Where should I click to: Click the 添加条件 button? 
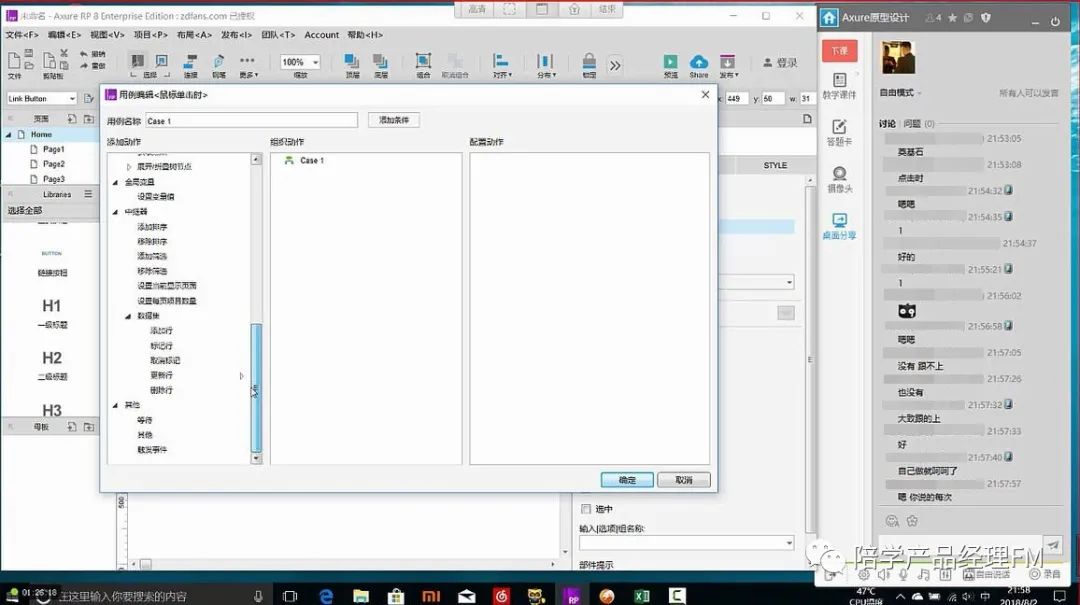pos(393,120)
